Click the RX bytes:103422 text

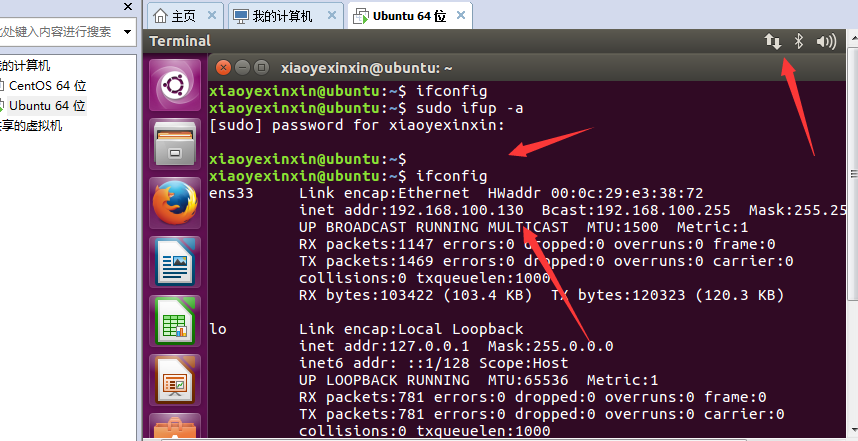coord(366,295)
